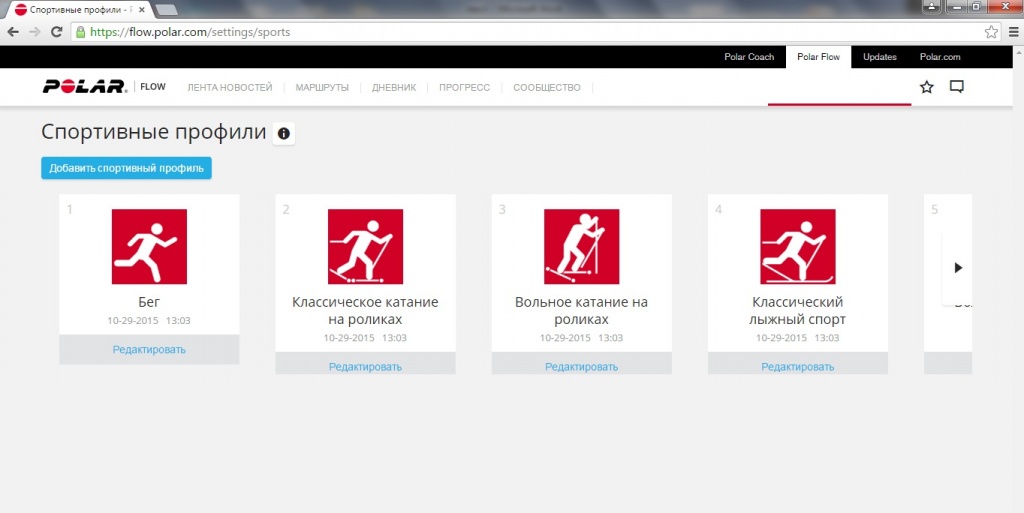Select the Polar Flow top tab
This screenshot has width=1024, height=513.
tap(818, 57)
